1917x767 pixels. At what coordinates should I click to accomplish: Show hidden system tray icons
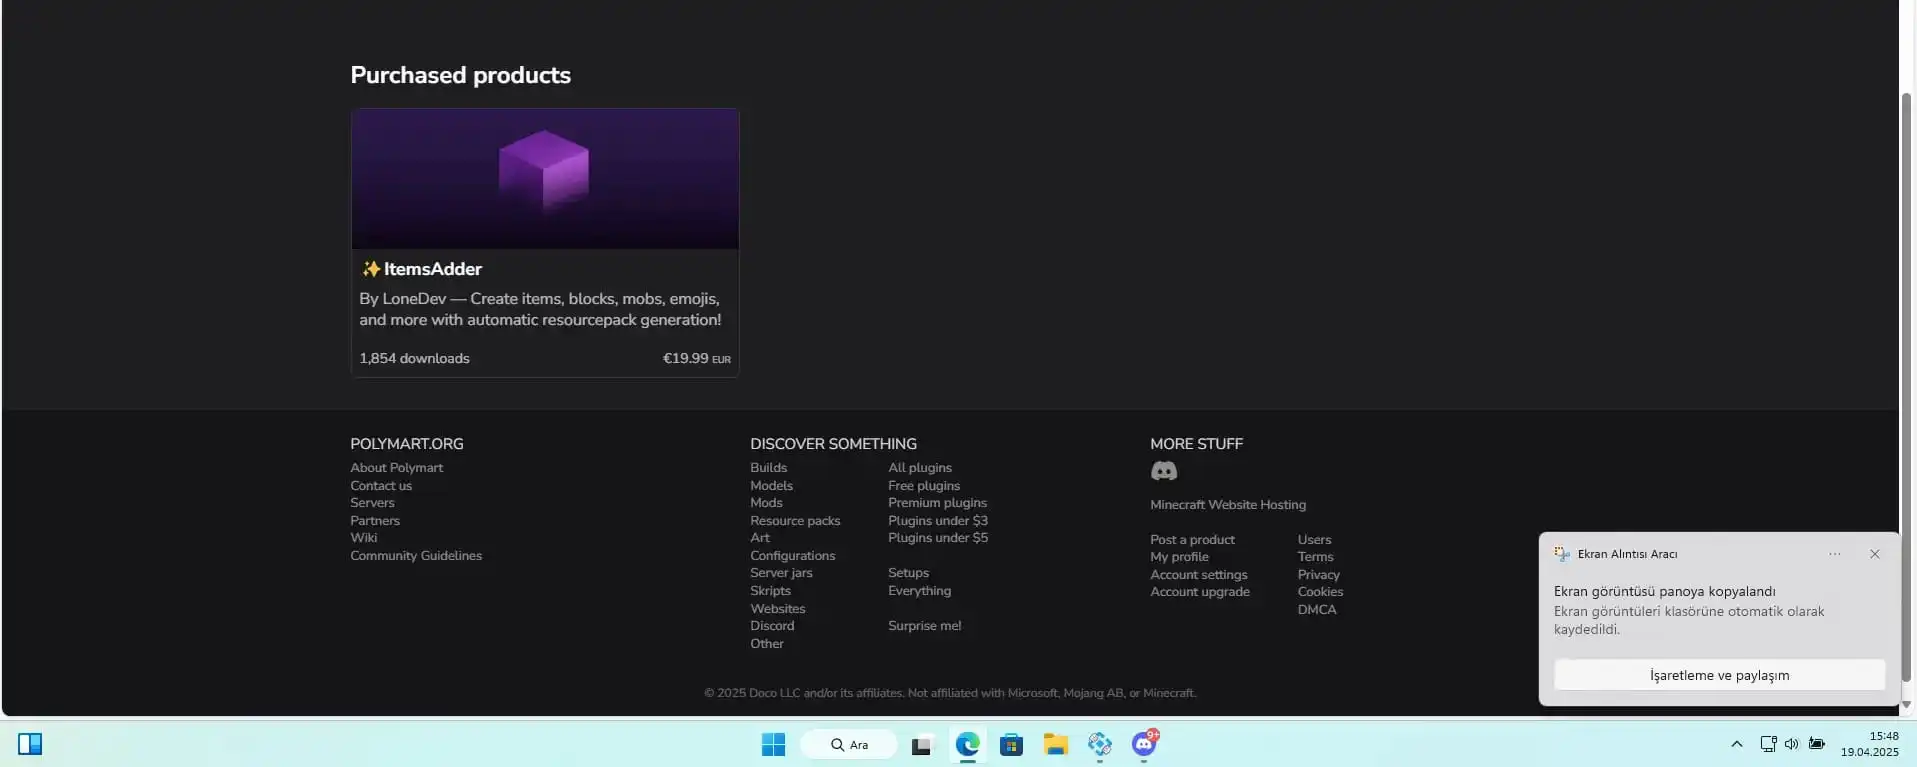point(1736,744)
